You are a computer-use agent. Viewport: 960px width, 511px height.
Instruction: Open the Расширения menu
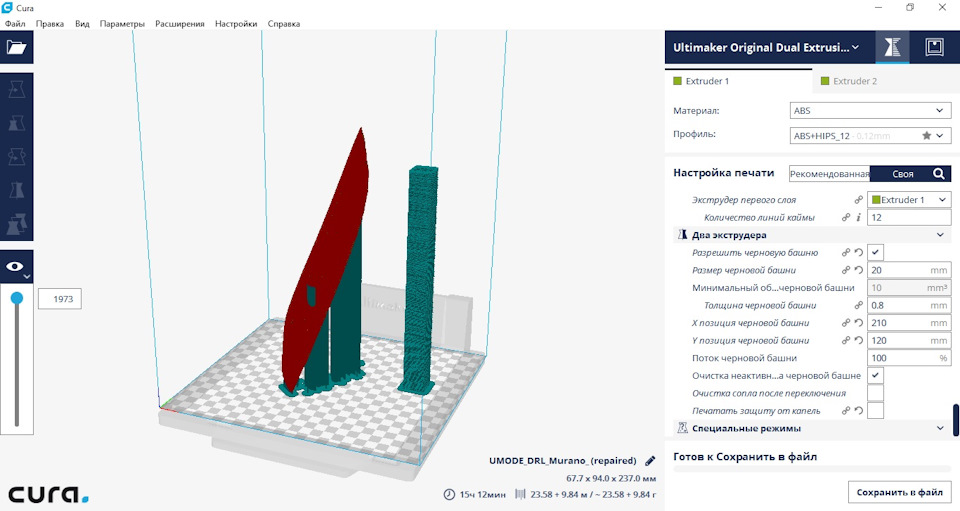click(x=179, y=24)
